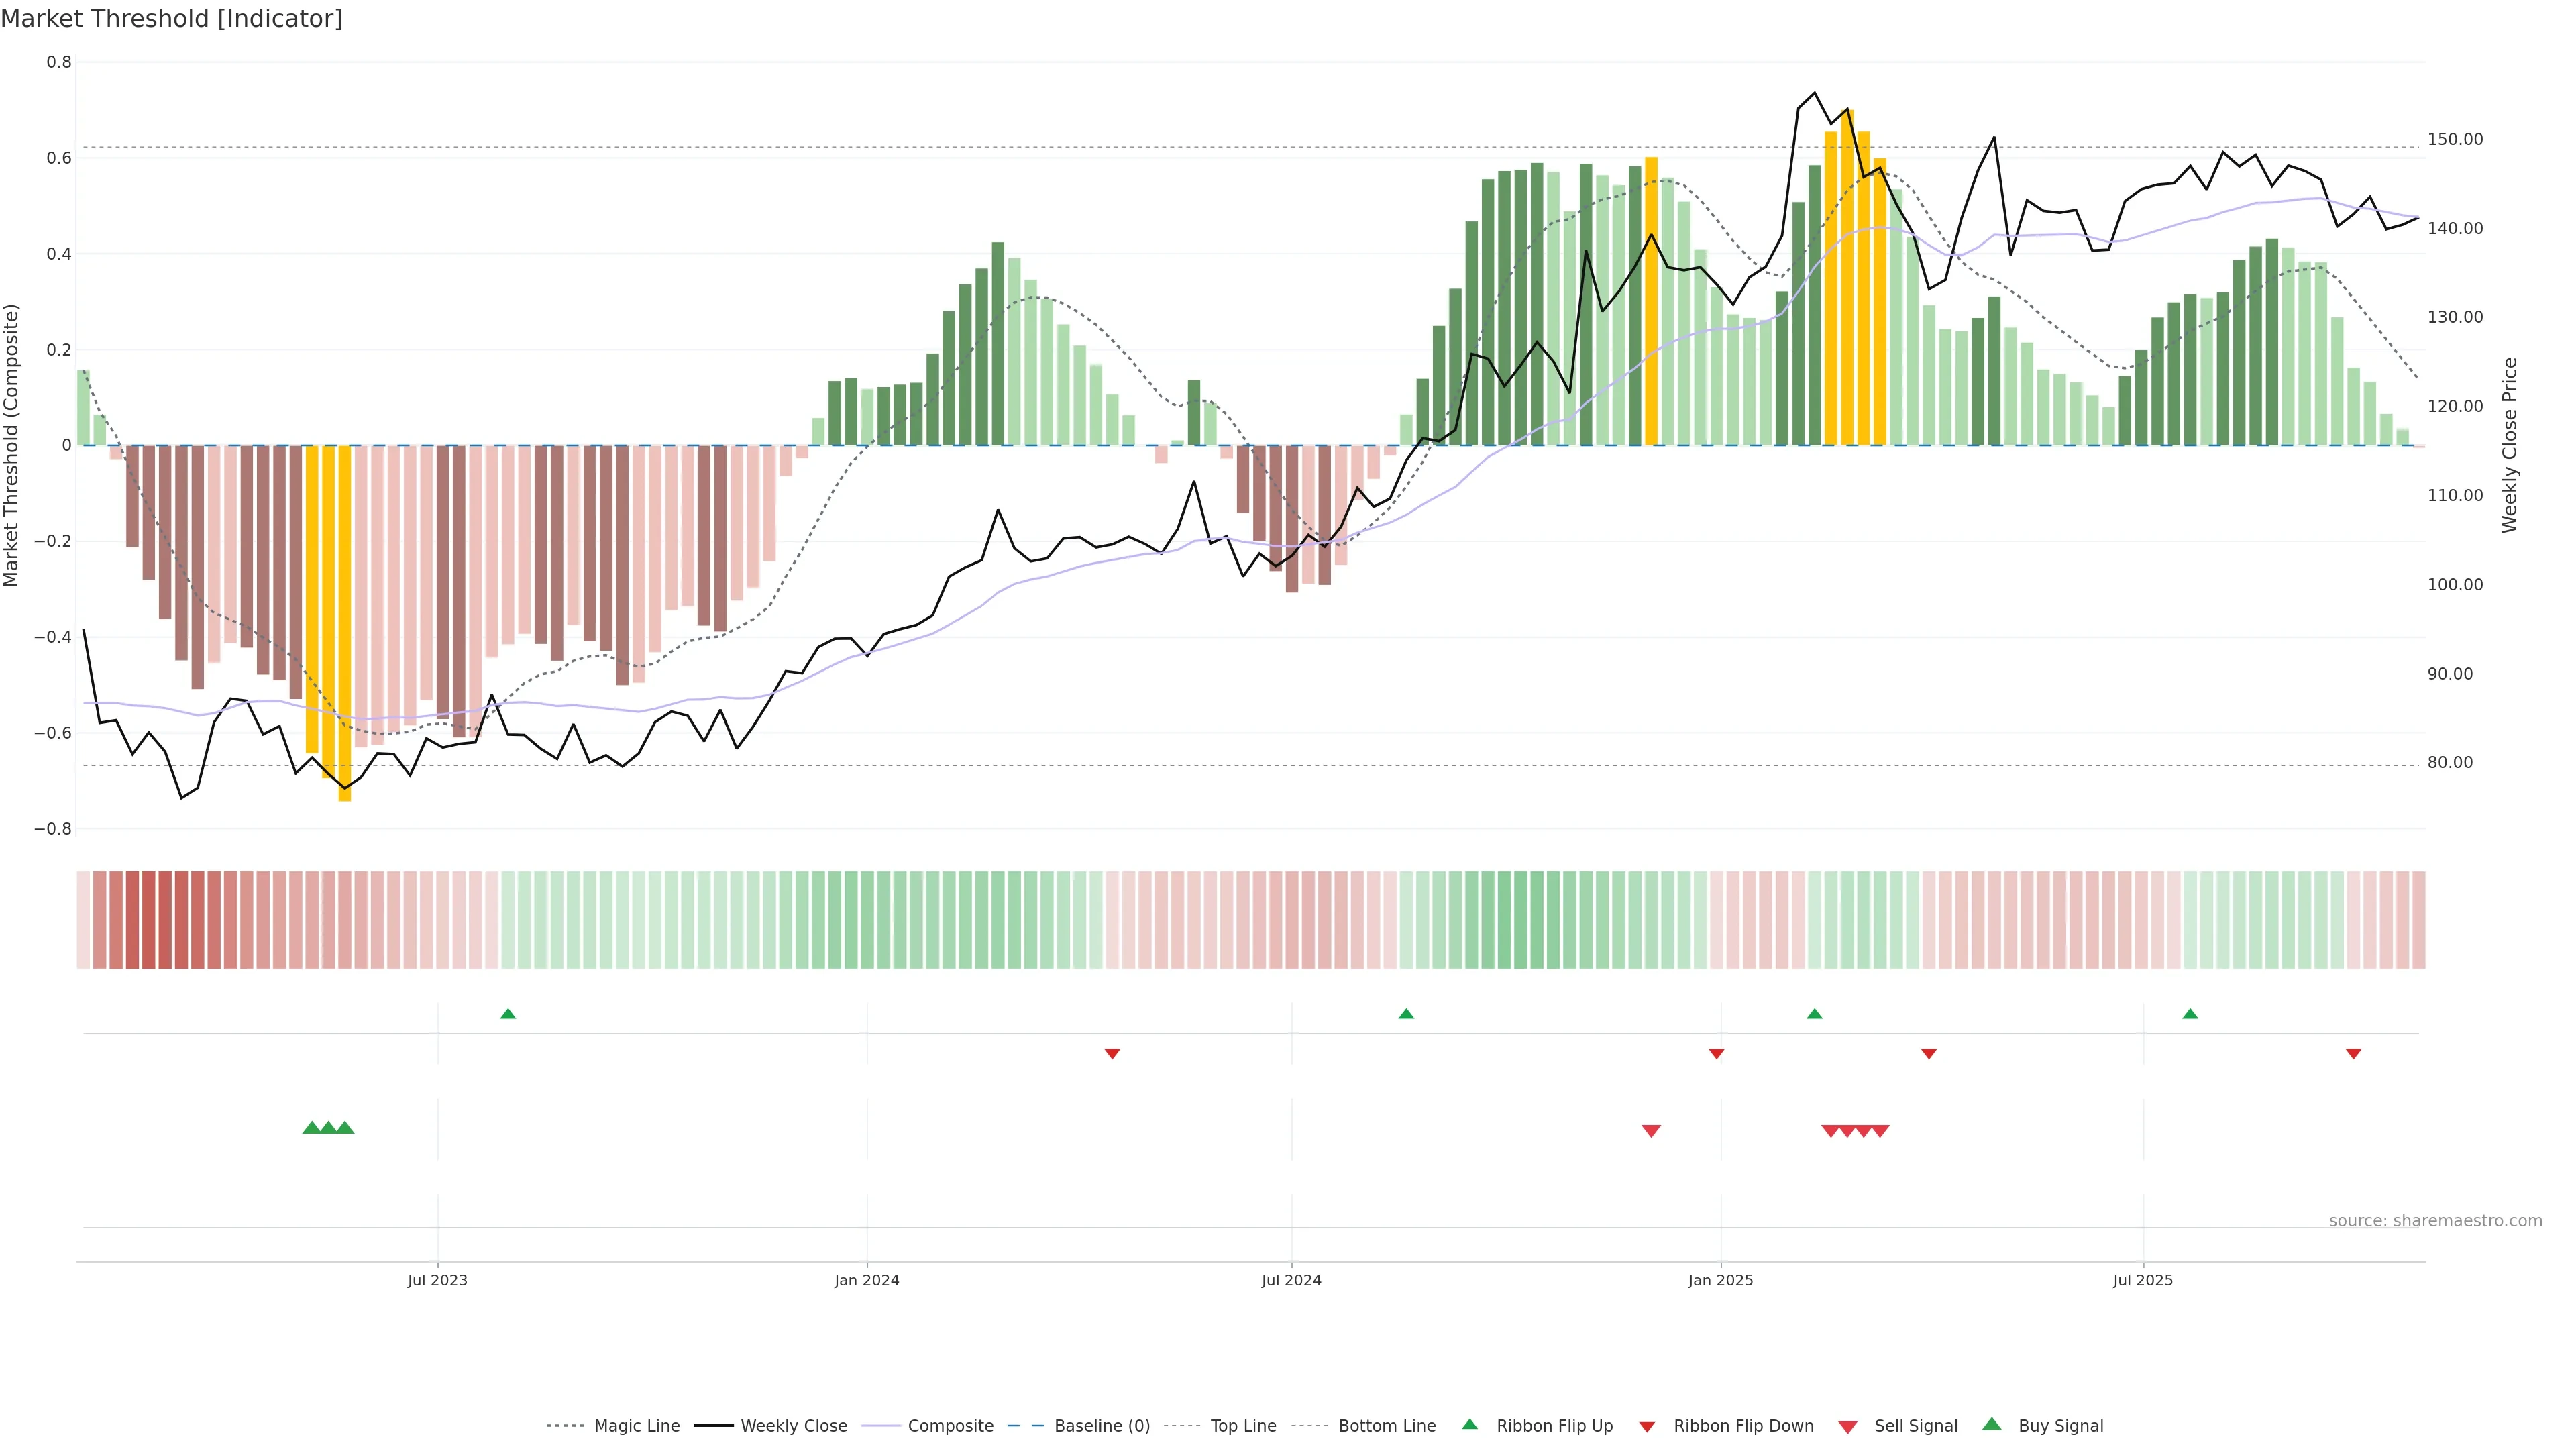
Task: Click the Ribbon Flip Up marker after Jul 2023
Action: (508, 1014)
